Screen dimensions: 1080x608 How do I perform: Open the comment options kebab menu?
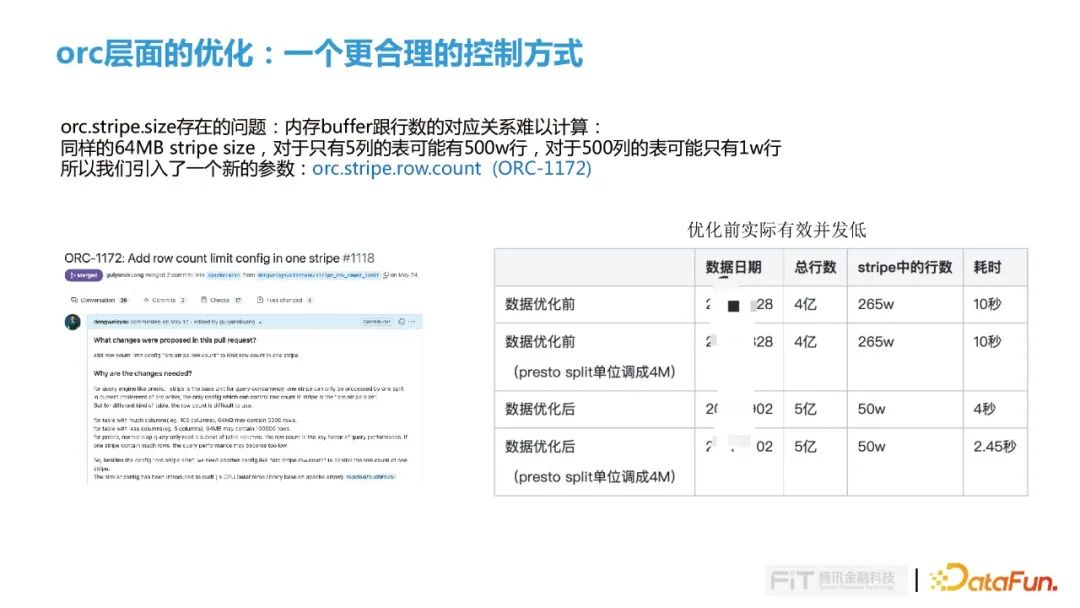(x=412, y=321)
